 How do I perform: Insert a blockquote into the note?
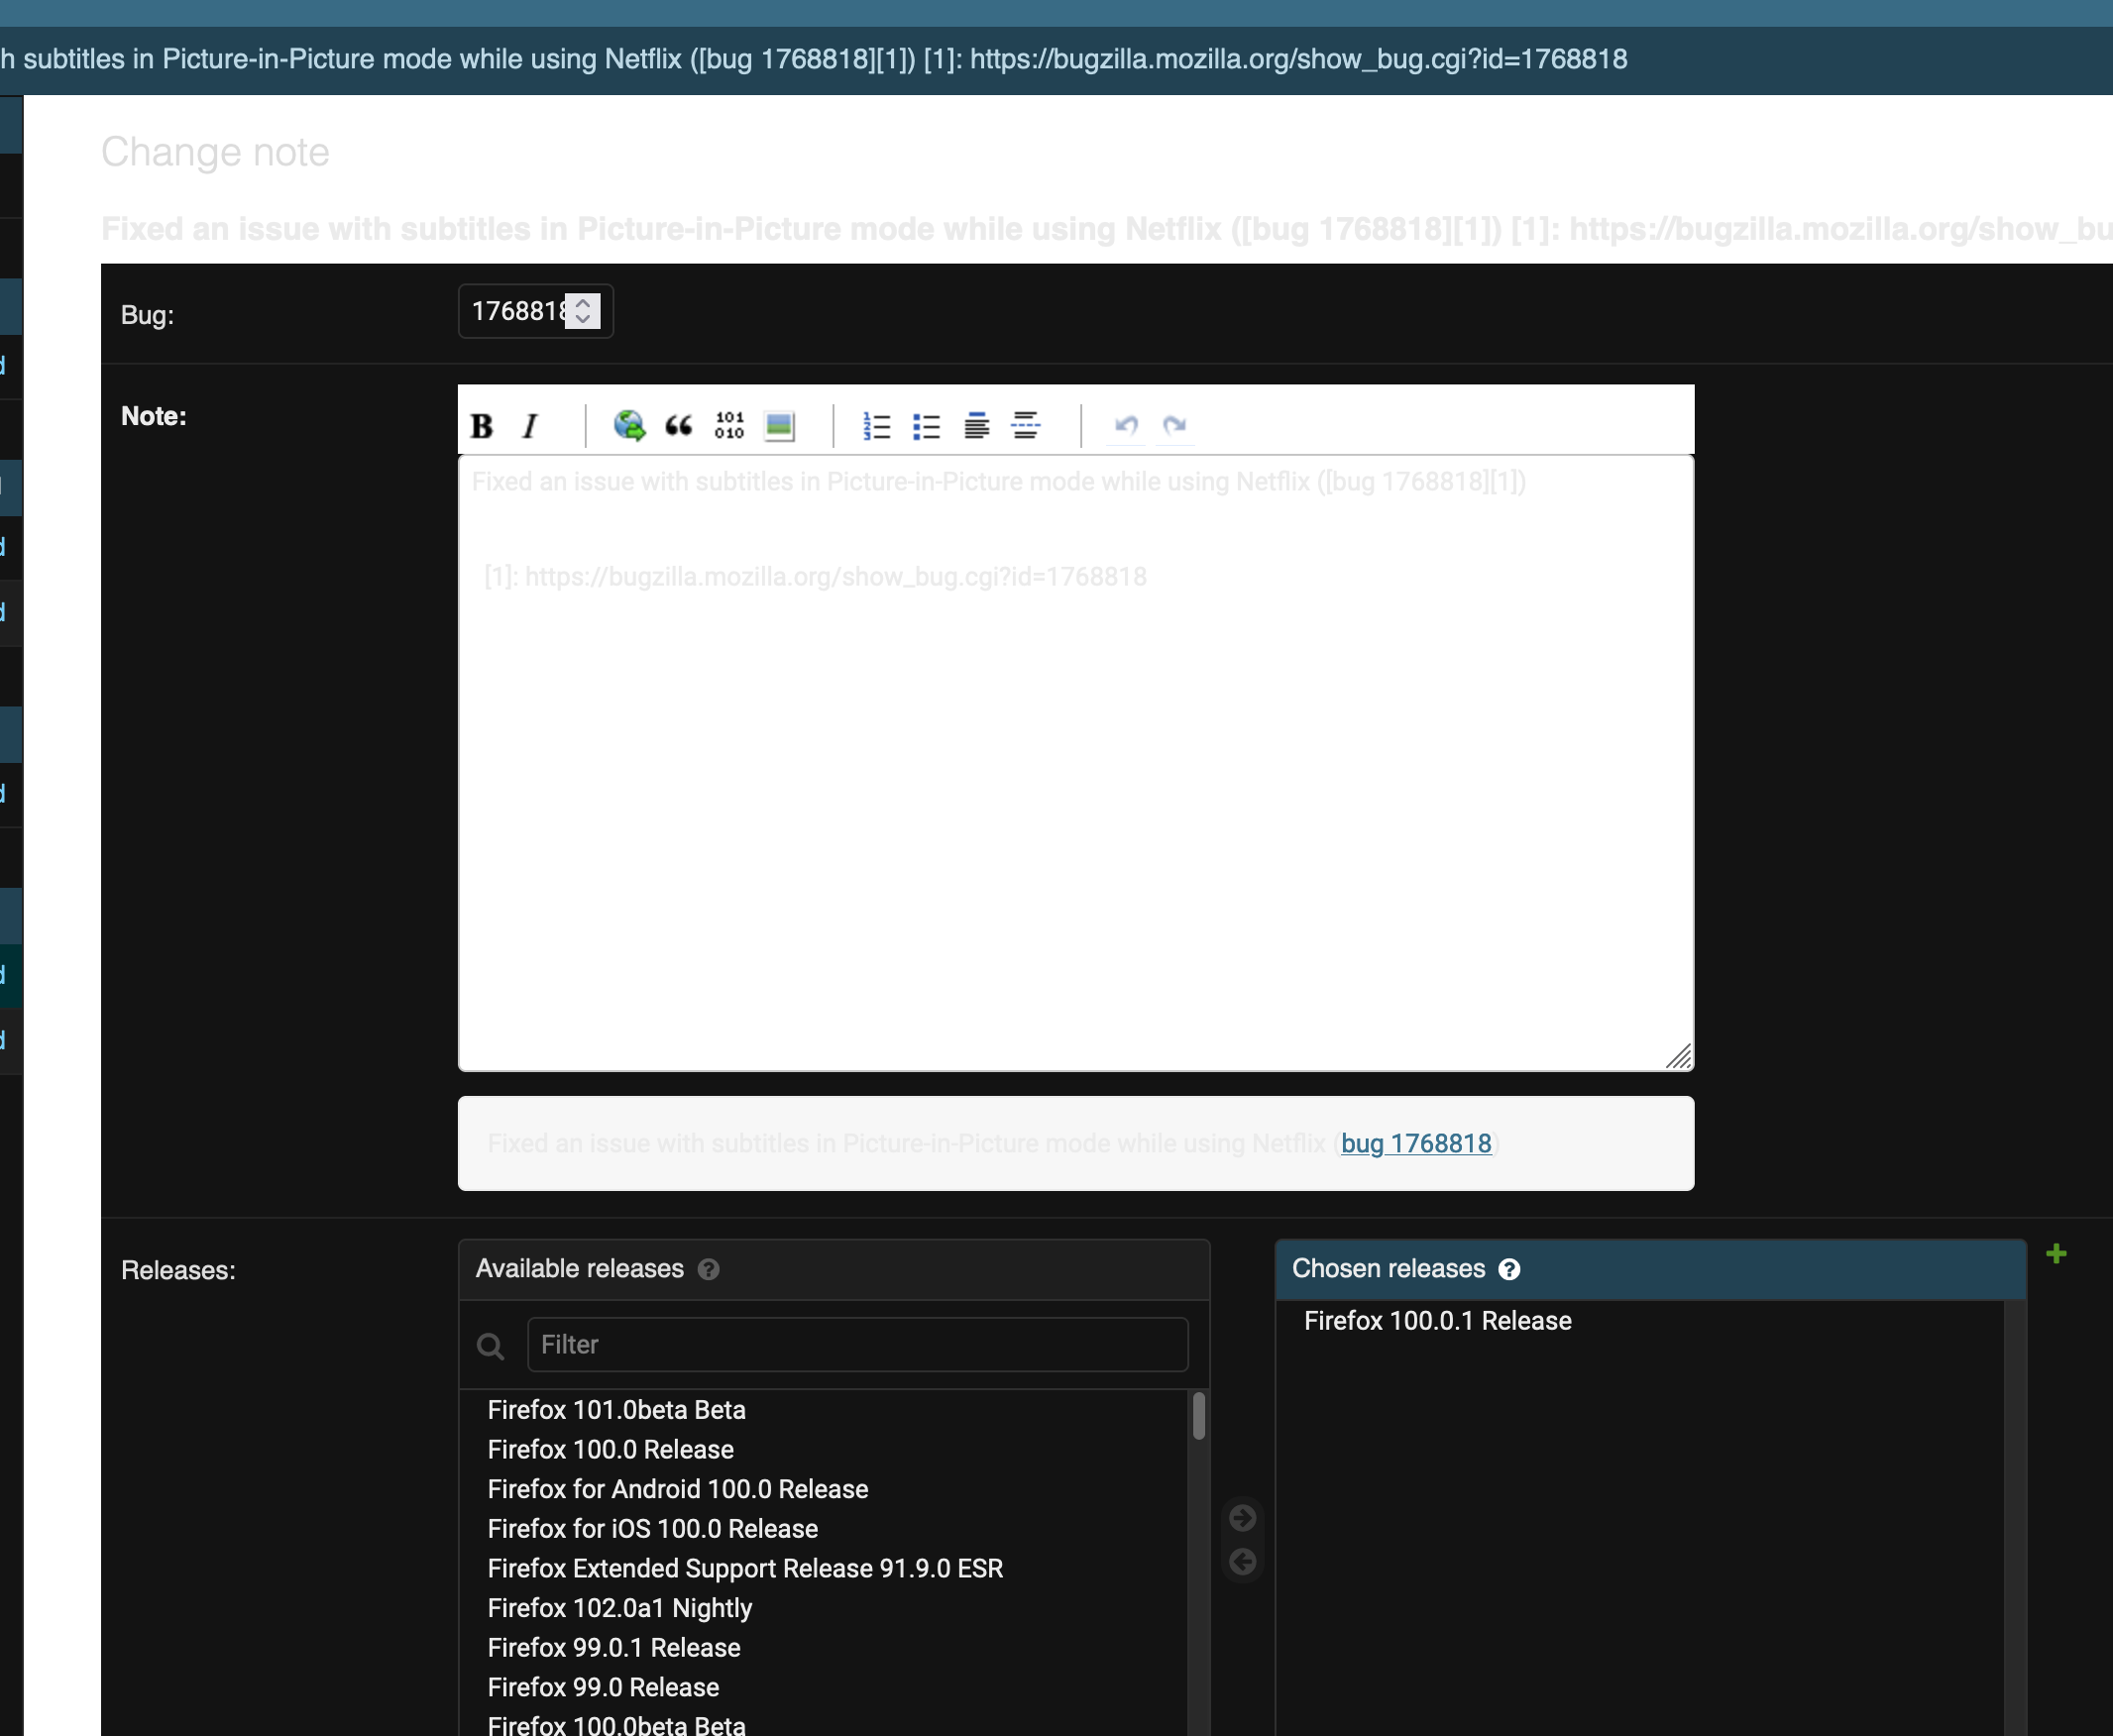(679, 425)
